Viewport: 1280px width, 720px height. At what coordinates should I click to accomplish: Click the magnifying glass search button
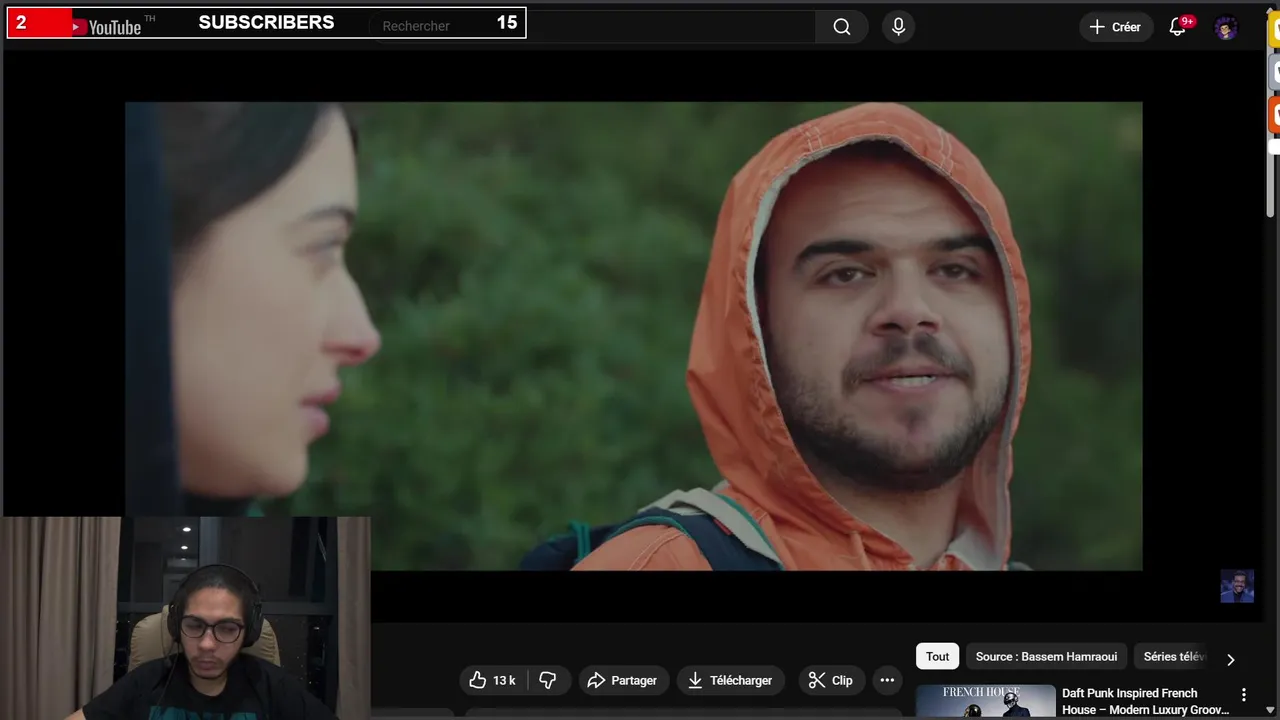842,27
